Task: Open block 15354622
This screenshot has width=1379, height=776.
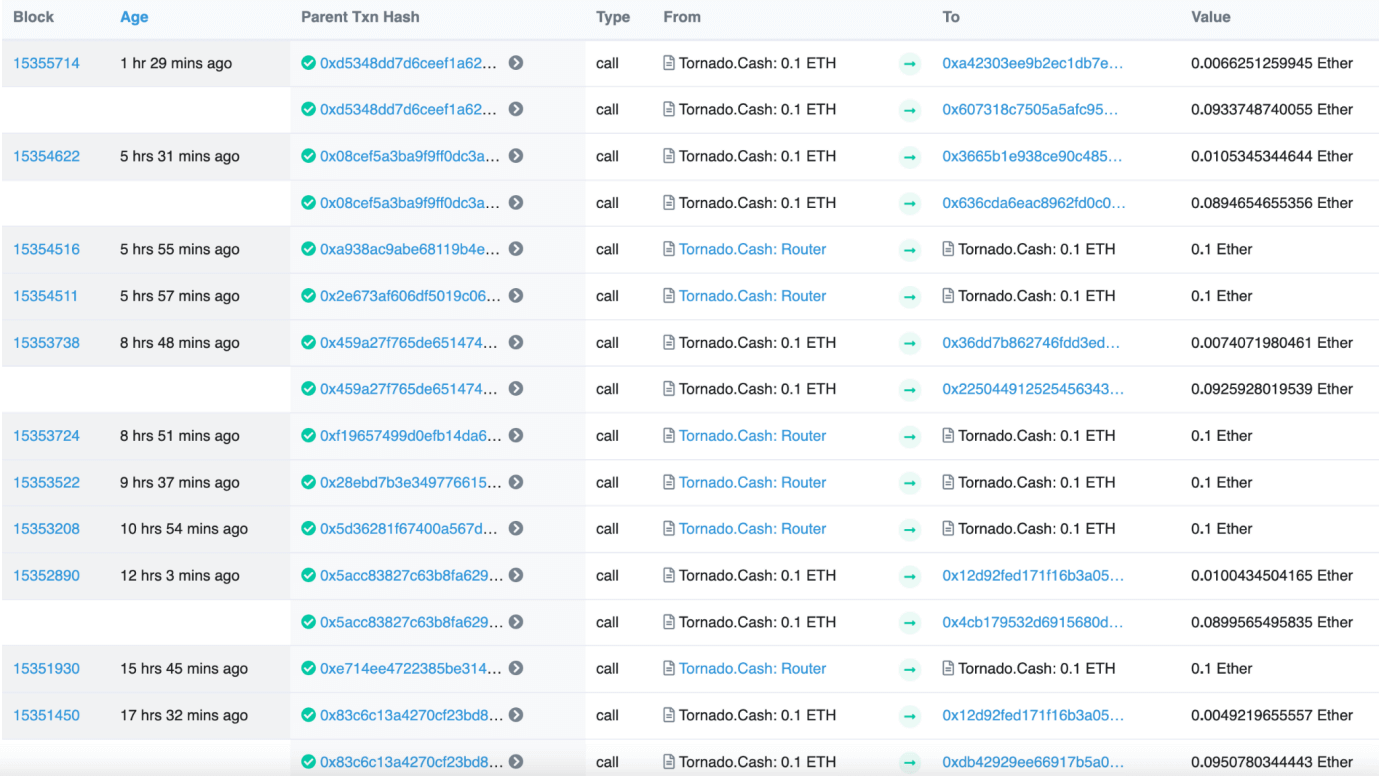Action: pyautogui.click(x=46, y=156)
